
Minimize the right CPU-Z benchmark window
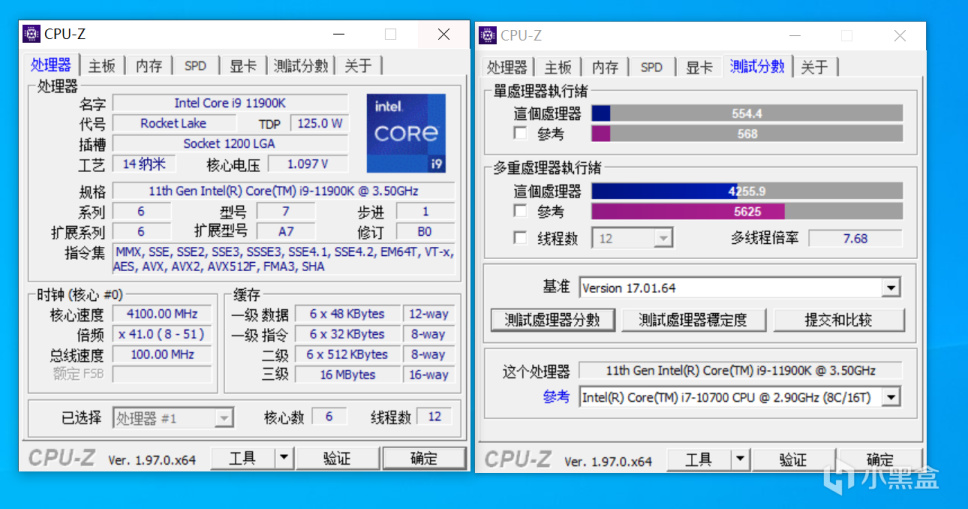[795, 36]
